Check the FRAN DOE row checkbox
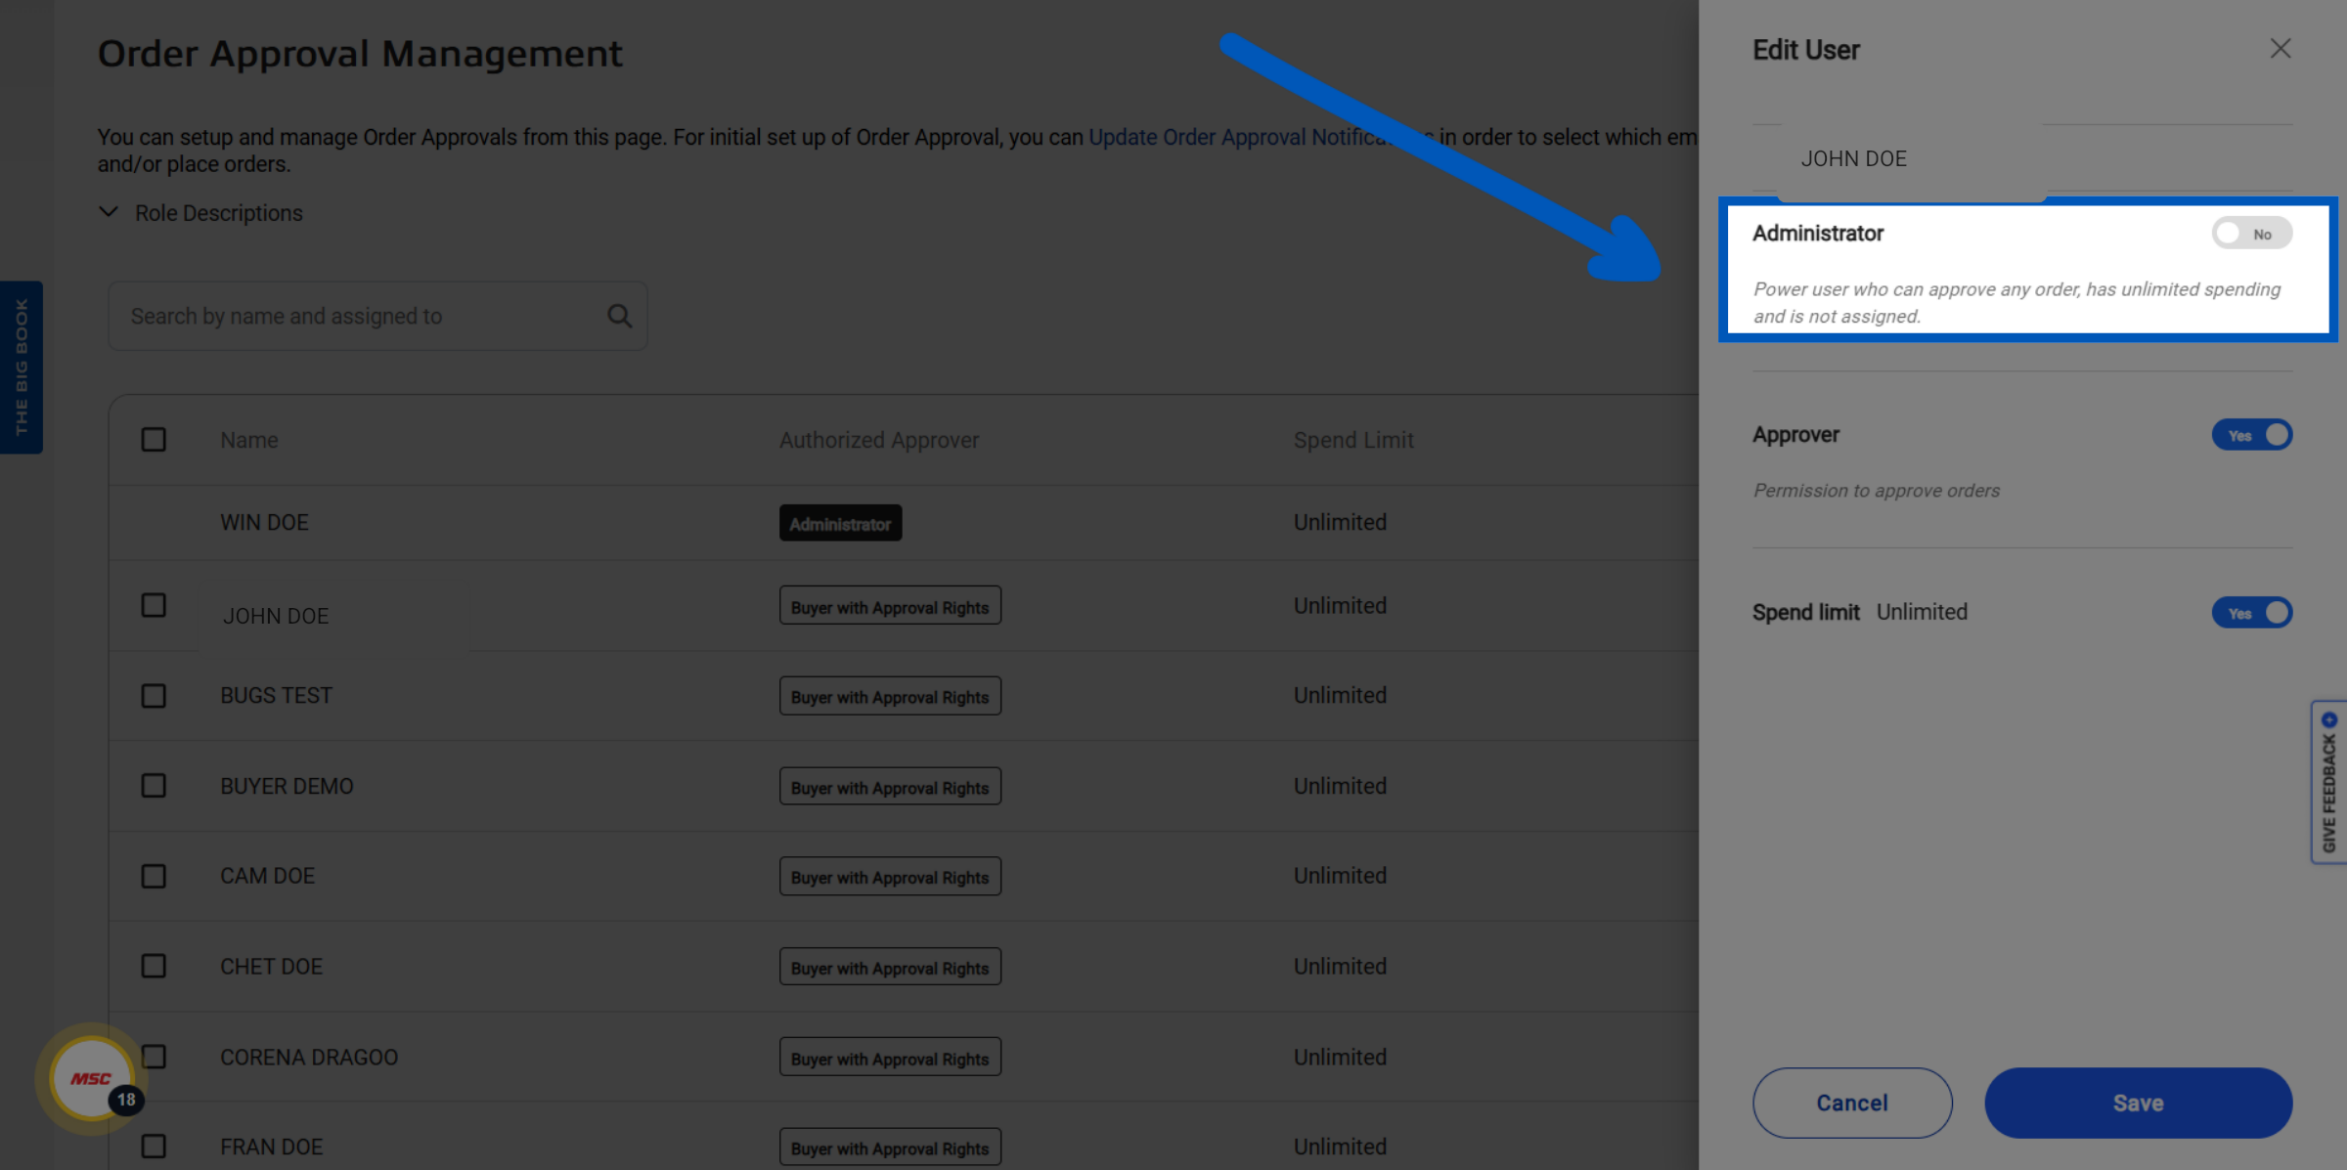2347x1170 pixels. [153, 1146]
